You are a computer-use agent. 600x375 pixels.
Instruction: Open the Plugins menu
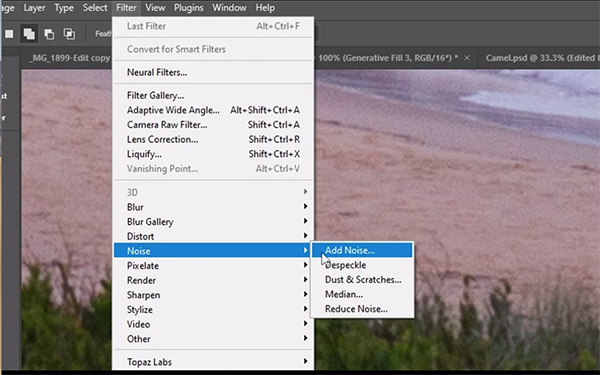(189, 8)
